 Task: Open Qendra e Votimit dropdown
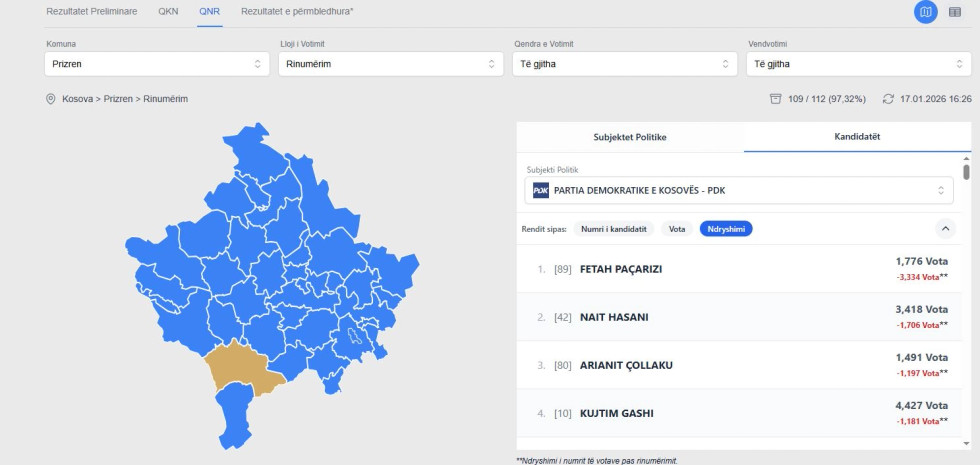pos(624,63)
